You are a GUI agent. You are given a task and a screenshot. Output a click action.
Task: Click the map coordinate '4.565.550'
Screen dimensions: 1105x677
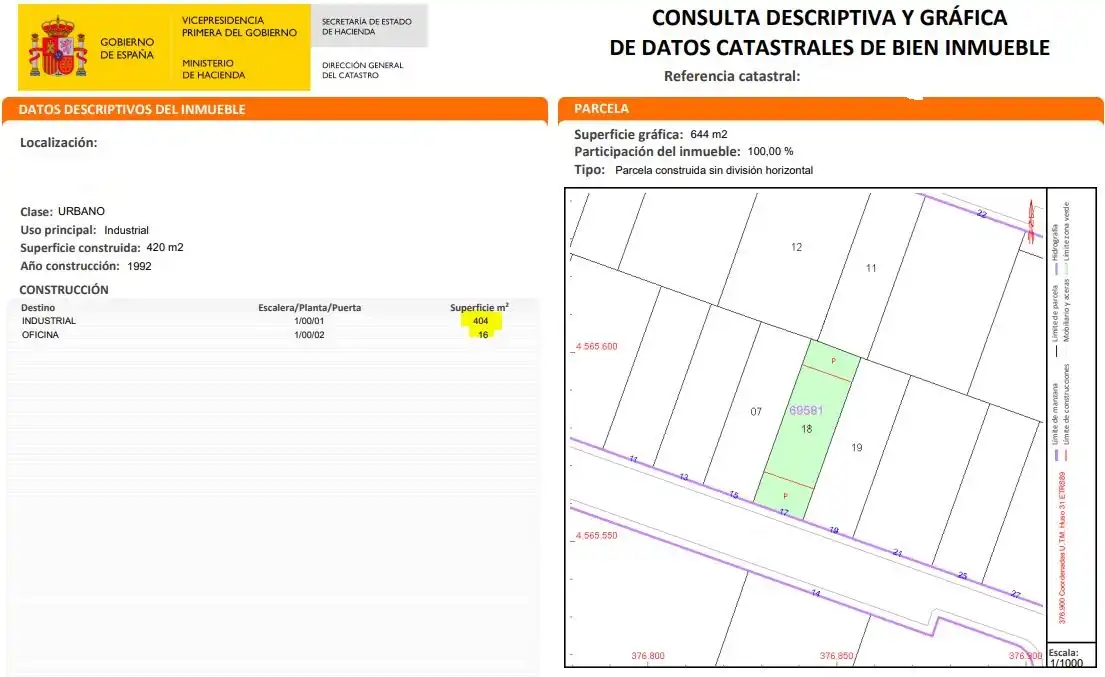596,535
